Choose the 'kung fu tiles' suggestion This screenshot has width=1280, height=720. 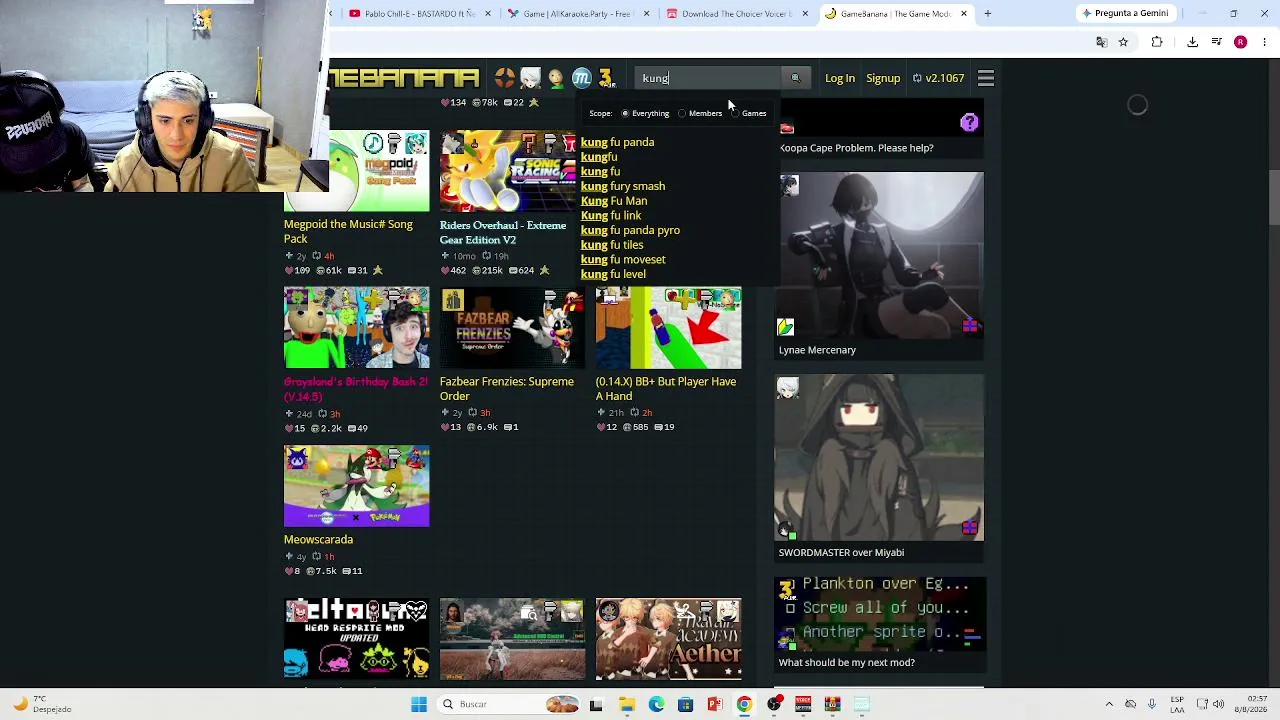611,245
